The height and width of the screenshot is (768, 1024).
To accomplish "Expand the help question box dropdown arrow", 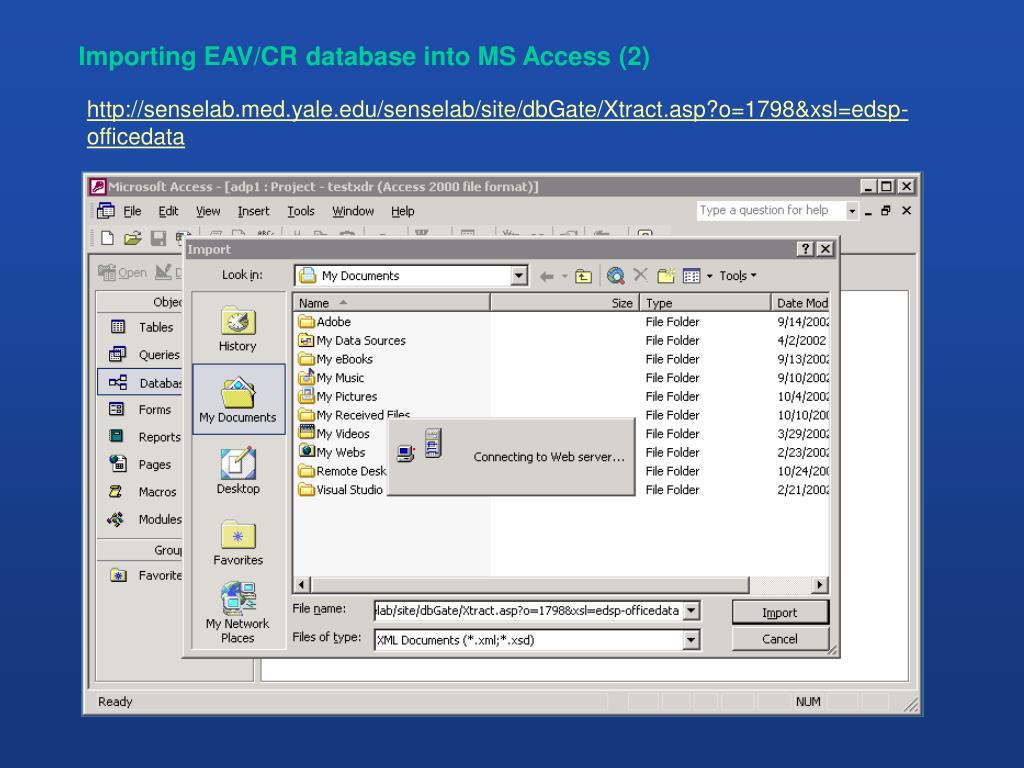I will coord(852,211).
